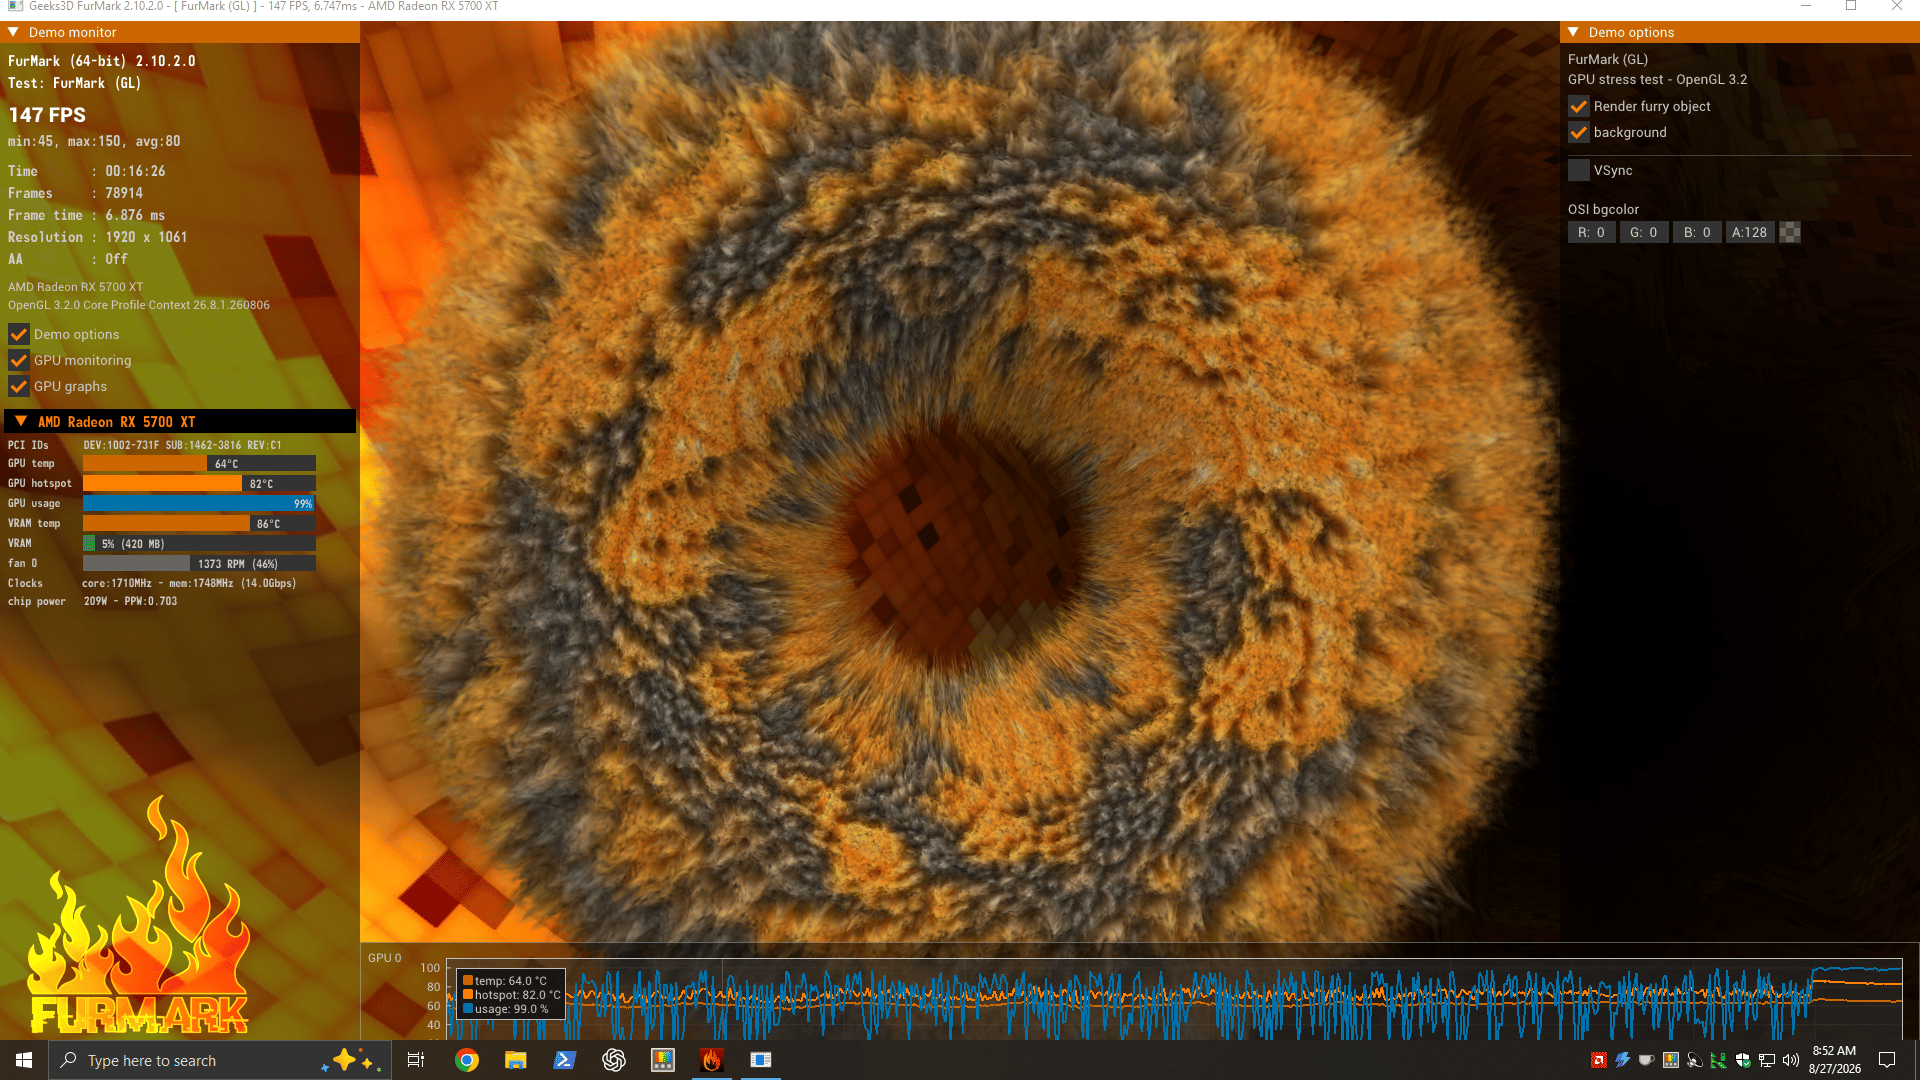Click 'OpenGL 3.2.0 Core Profile Context' line
Image resolution: width=1920 pixels, height=1080 pixels.
pyautogui.click(x=139, y=305)
